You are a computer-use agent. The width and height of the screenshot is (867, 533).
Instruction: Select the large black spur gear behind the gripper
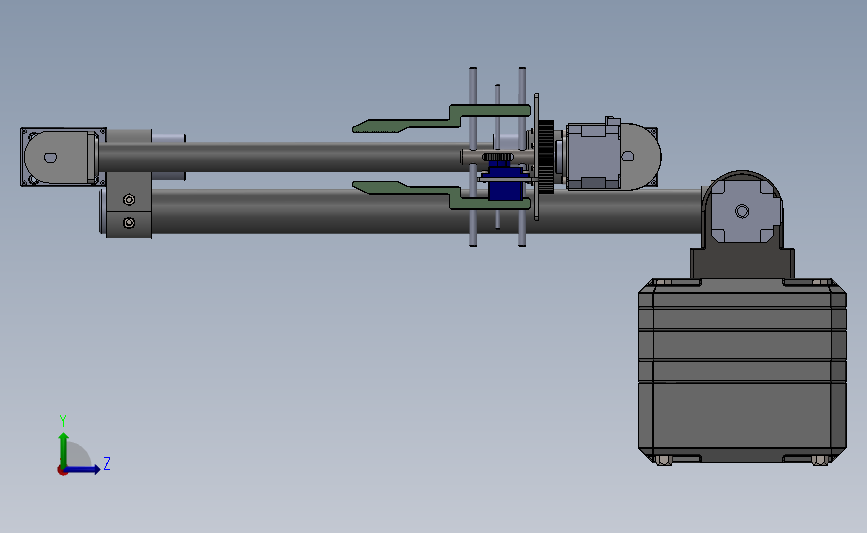pos(546,156)
